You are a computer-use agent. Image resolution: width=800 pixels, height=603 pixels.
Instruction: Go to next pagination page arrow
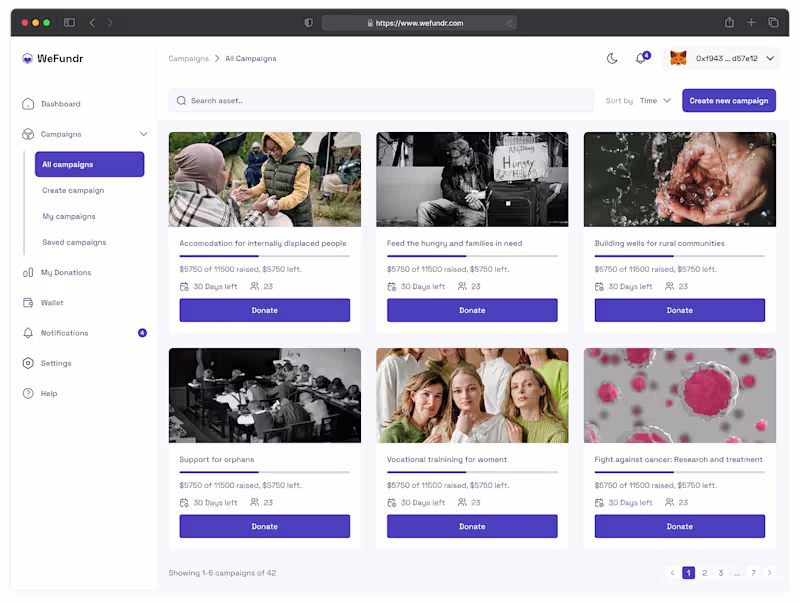[x=769, y=573]
